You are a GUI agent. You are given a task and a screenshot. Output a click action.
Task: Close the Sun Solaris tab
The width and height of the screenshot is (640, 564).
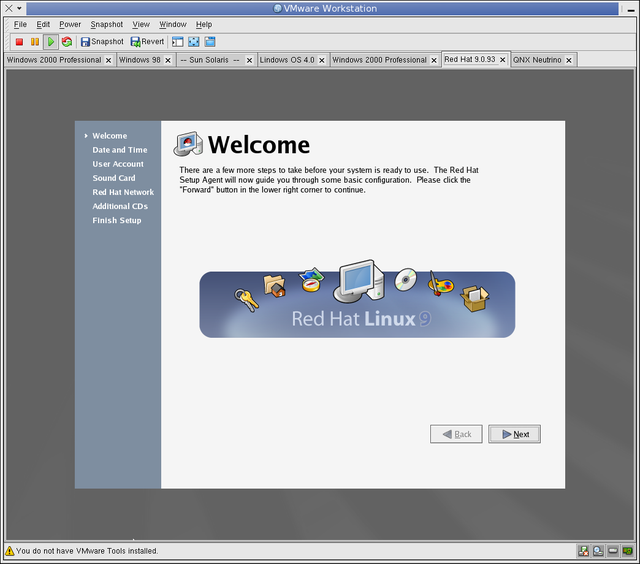249,60
